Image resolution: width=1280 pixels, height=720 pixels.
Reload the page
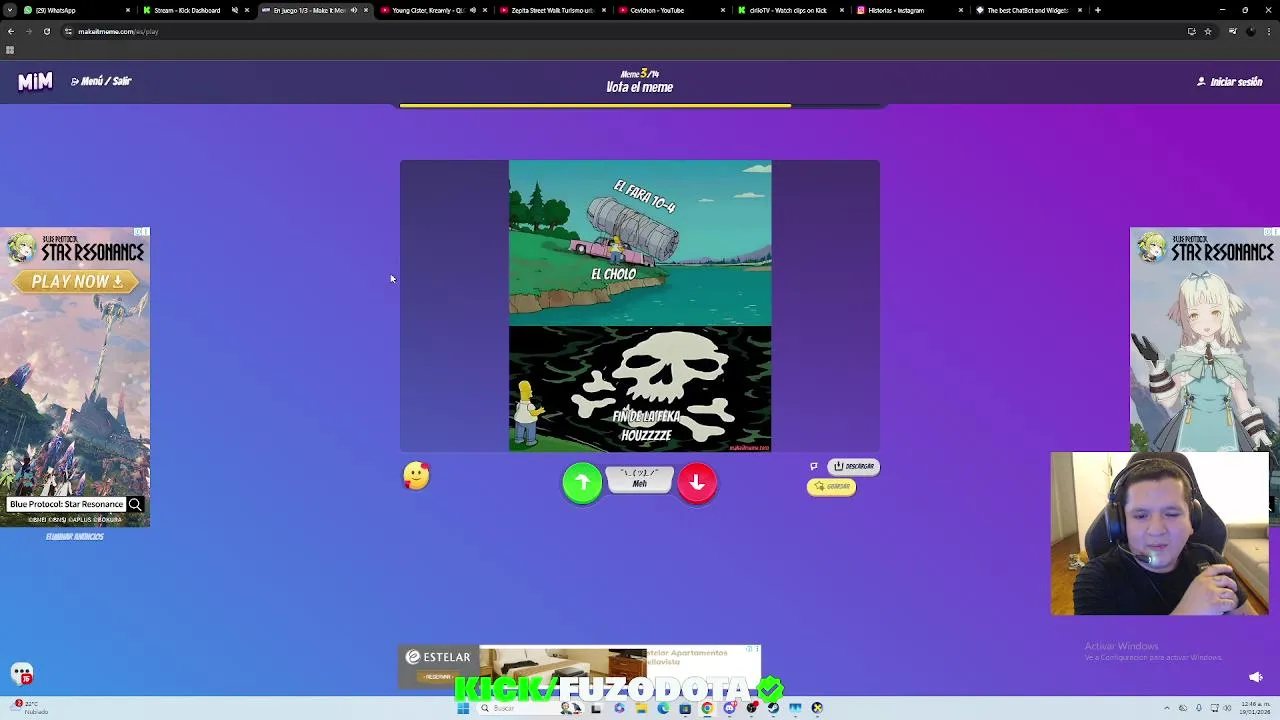coord(46,31)
